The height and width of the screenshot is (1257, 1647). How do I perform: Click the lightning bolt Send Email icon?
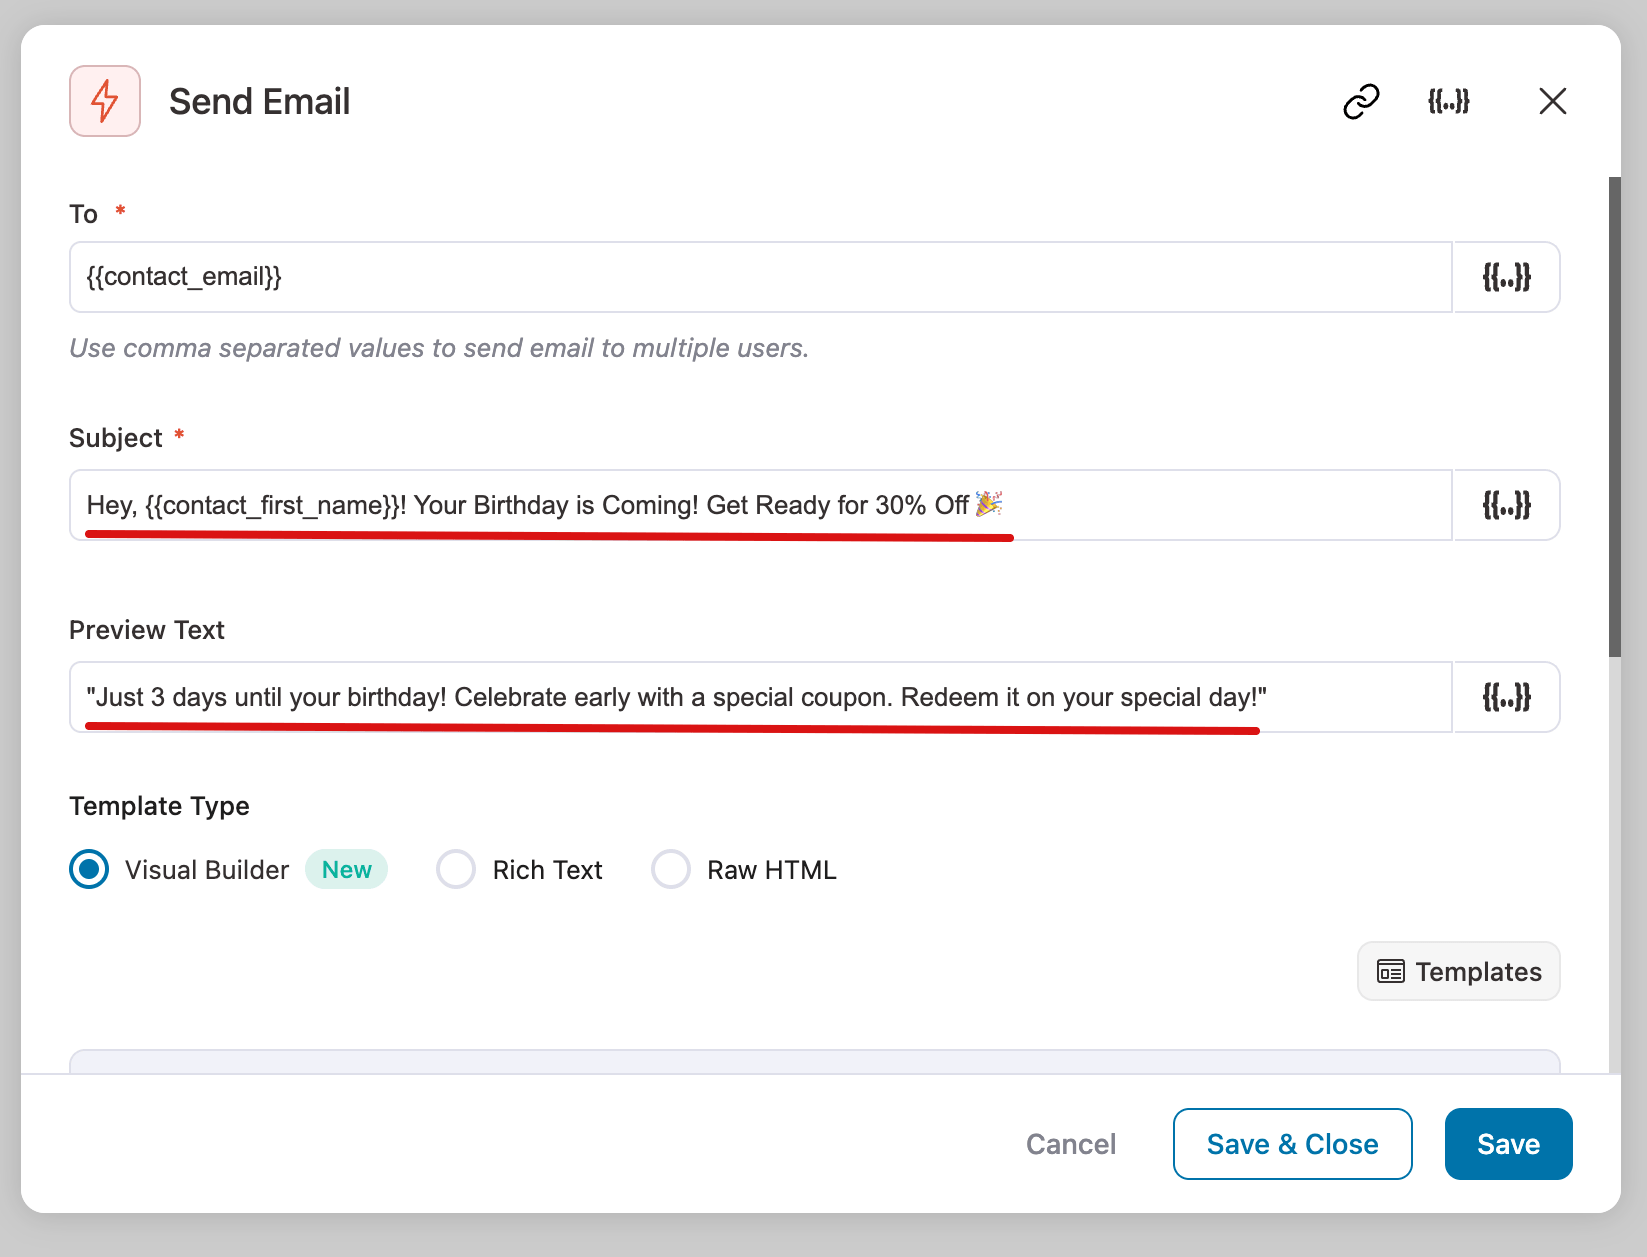tap(105, 101)
